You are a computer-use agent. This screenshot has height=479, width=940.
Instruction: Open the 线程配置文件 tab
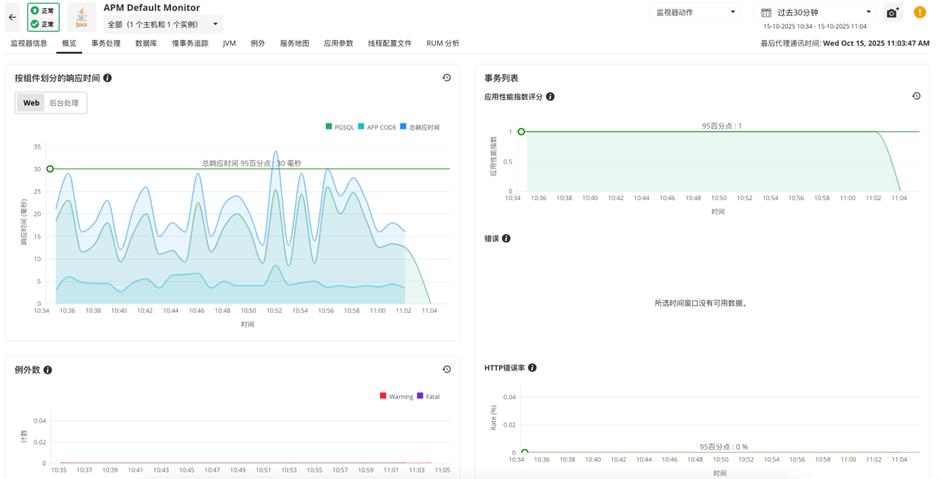tap(390, 44)
